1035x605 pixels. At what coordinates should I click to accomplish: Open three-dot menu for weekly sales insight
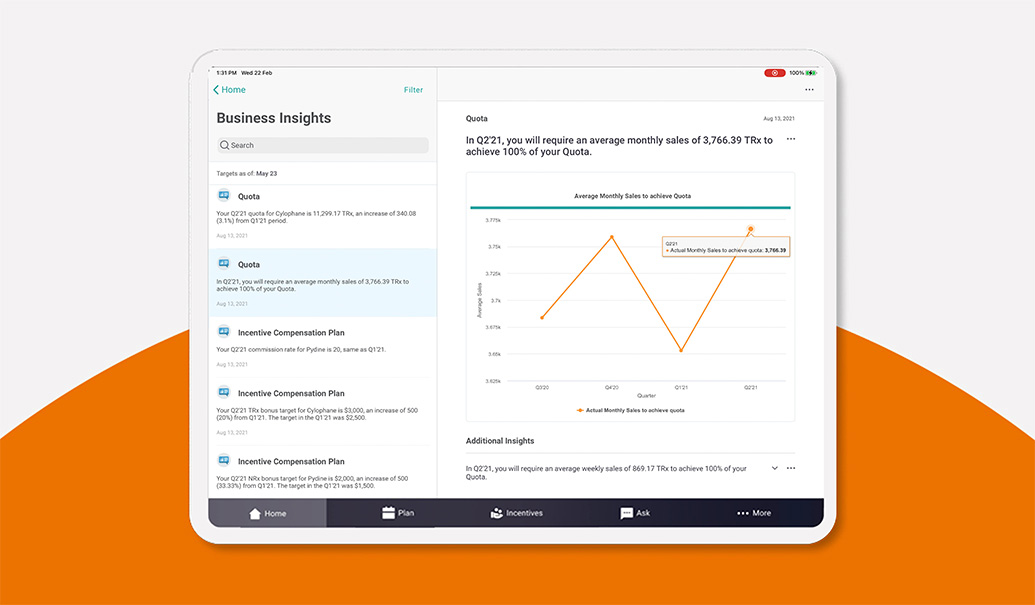pyautogui.click(x=791, y=468)
